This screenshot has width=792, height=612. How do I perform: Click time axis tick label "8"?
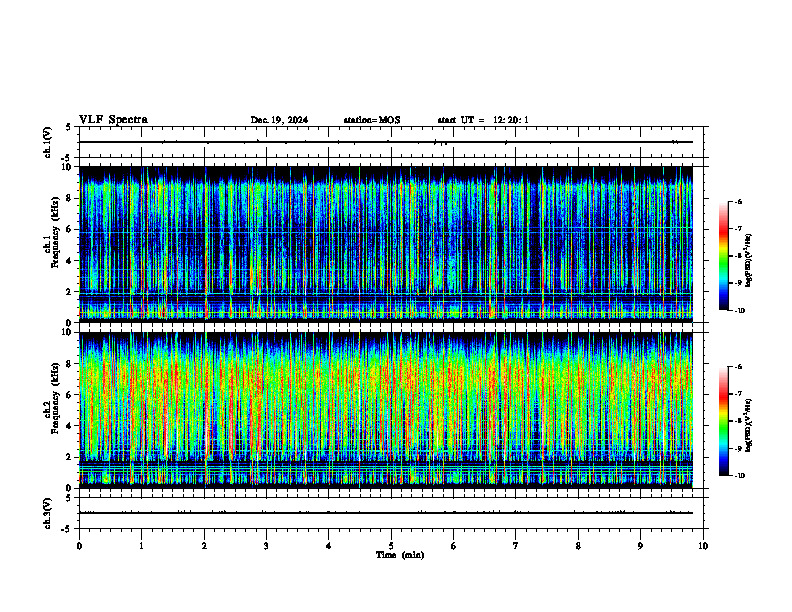coord(578,546)
